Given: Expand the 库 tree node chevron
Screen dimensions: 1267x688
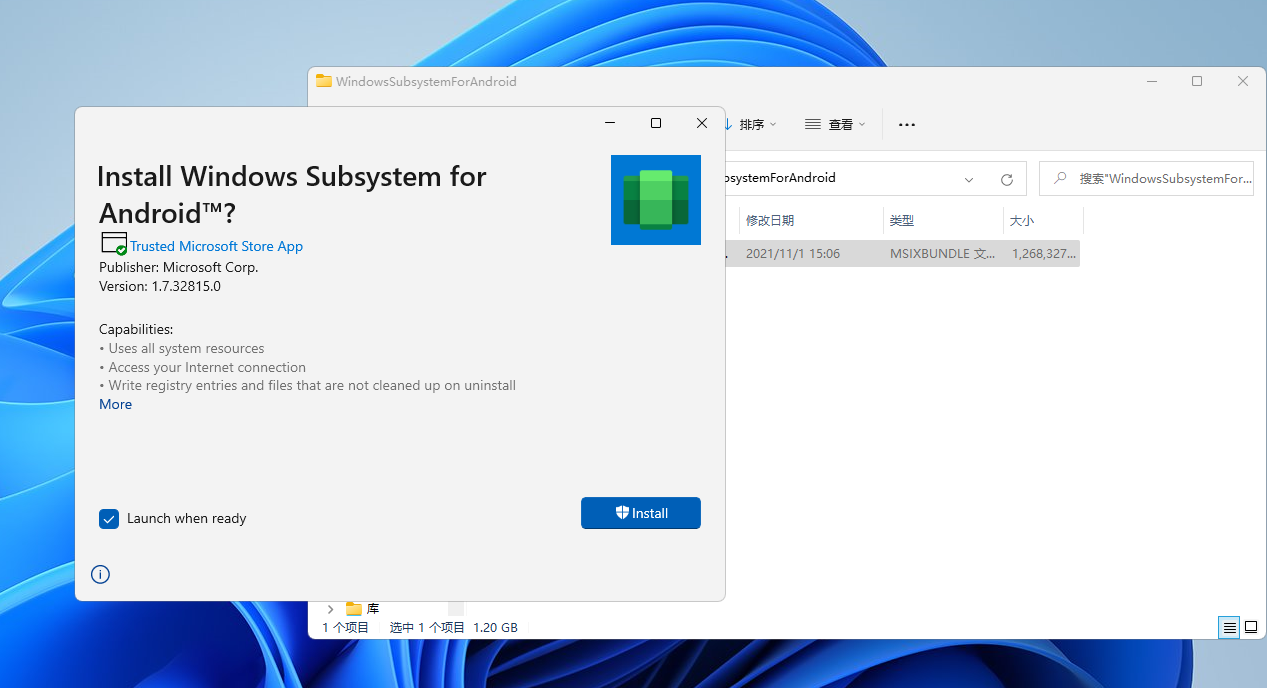Looking at the screenshot, I should coord(331,609).
